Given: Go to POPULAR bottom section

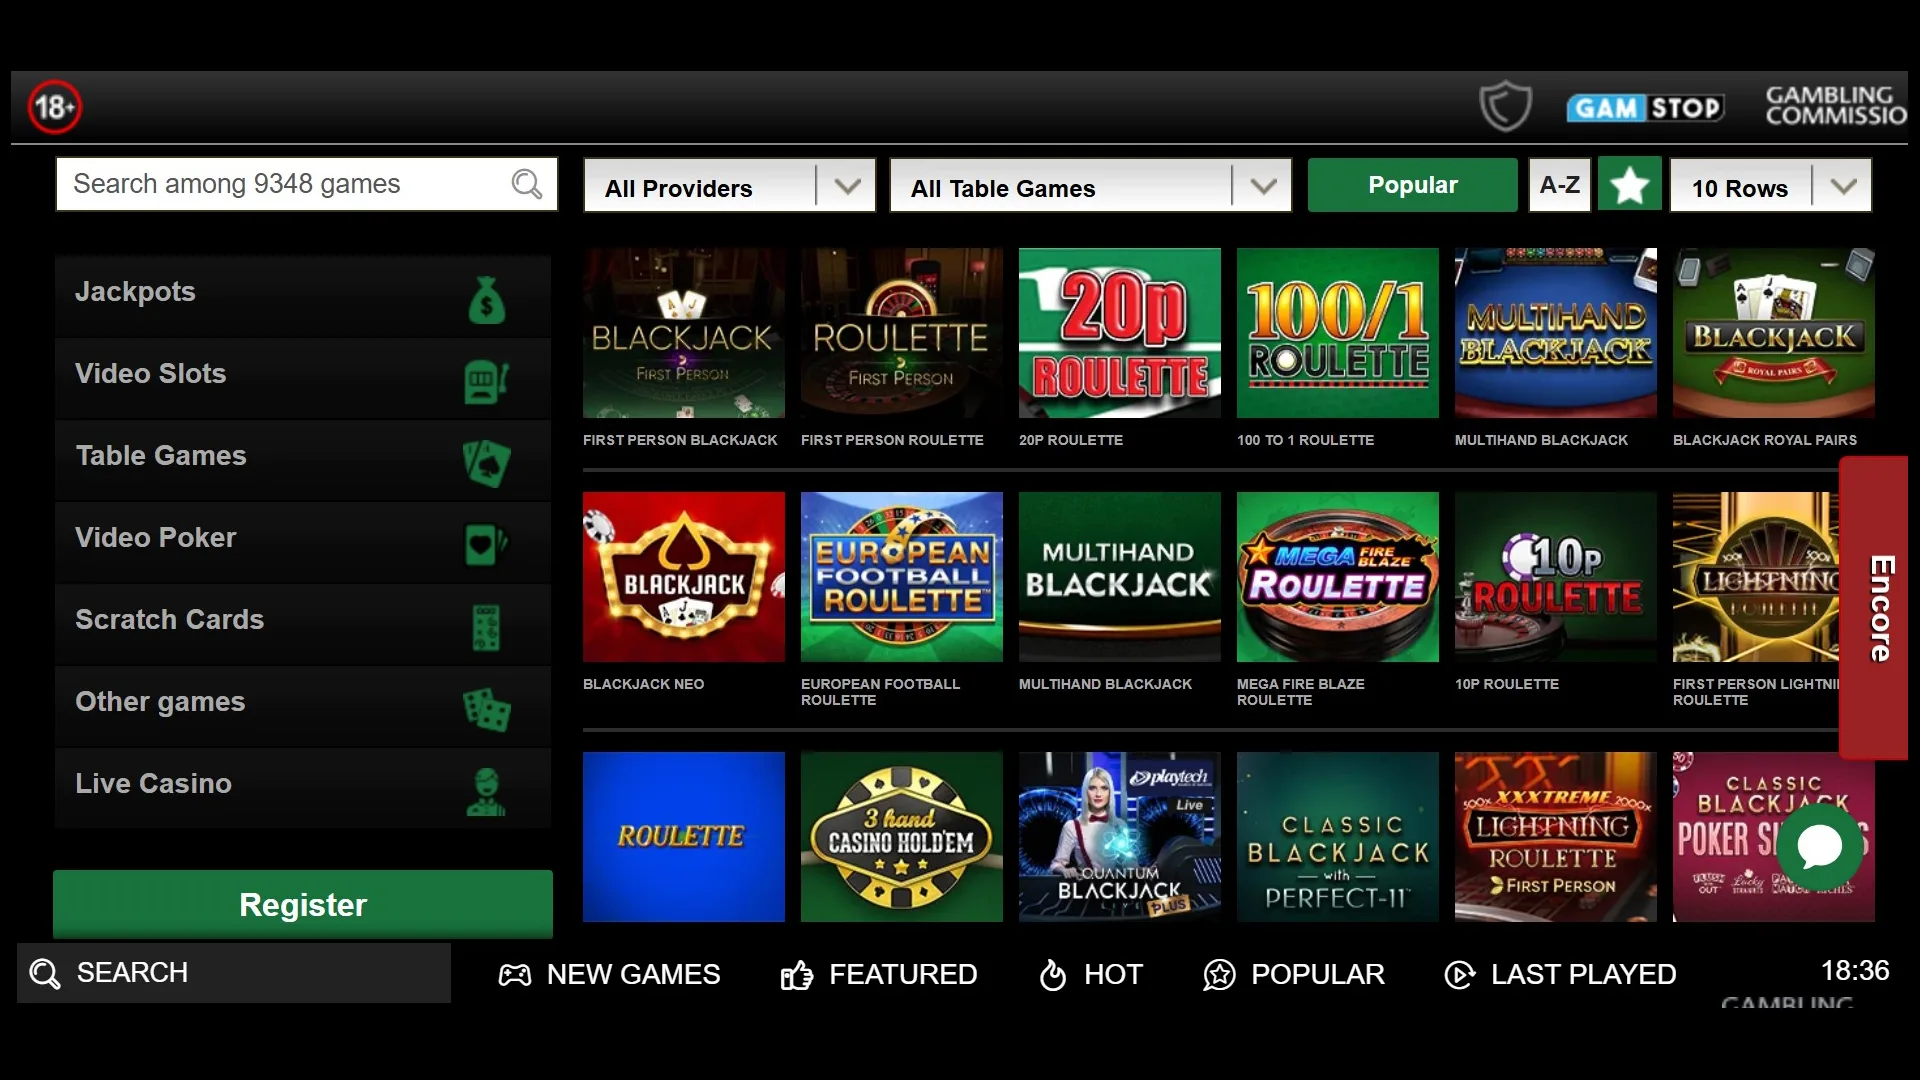Looking at the screenshot, I should click(x=1294, y=975).
